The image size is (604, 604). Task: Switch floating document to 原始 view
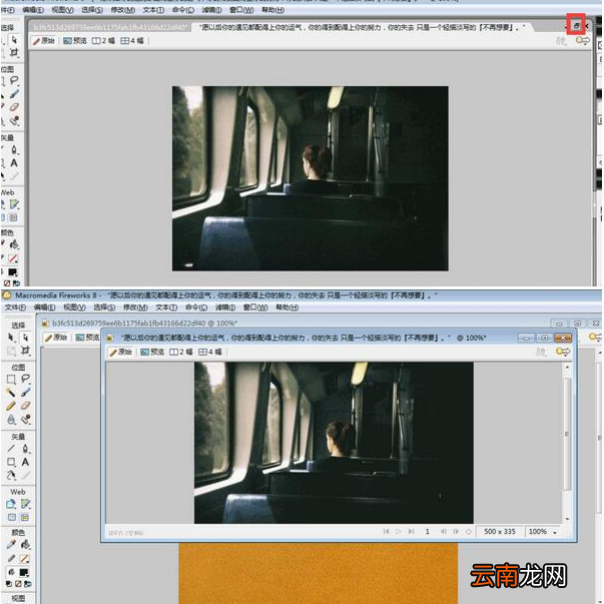[x=121, y=352]
